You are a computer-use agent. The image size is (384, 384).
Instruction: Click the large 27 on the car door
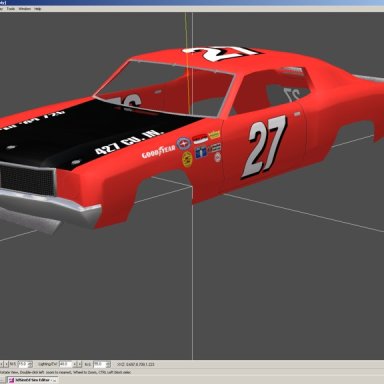(265, 147)
